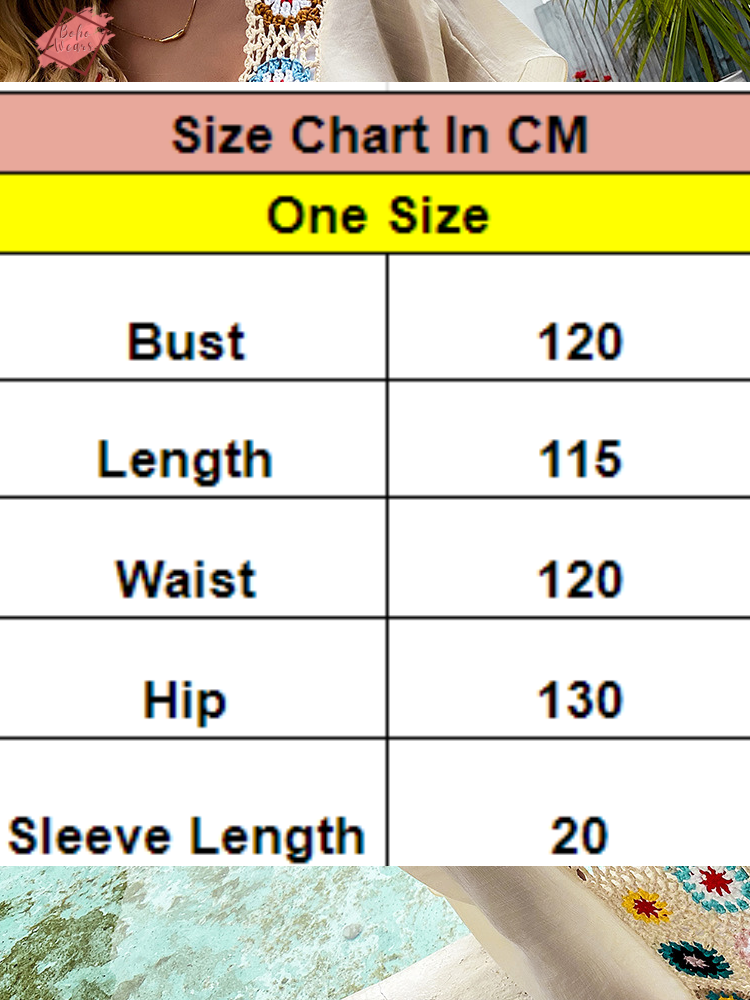Click the yellow crochet flower motif
Screen dimensions: 750x1000
[x=646, y=907]
